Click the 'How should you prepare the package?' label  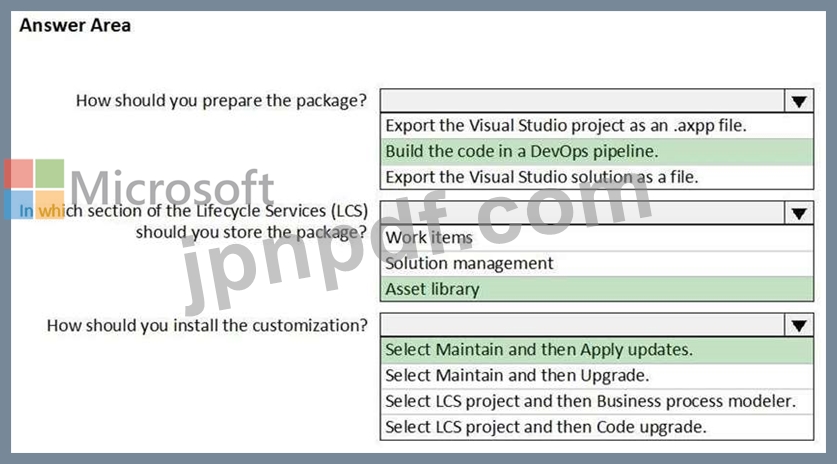pos(222,101)
